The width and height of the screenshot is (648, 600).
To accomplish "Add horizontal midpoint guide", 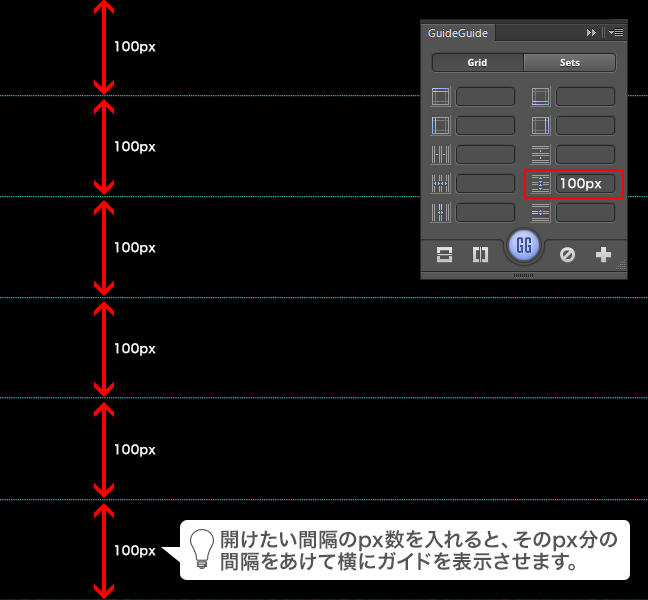I will (x=444, y=255).
